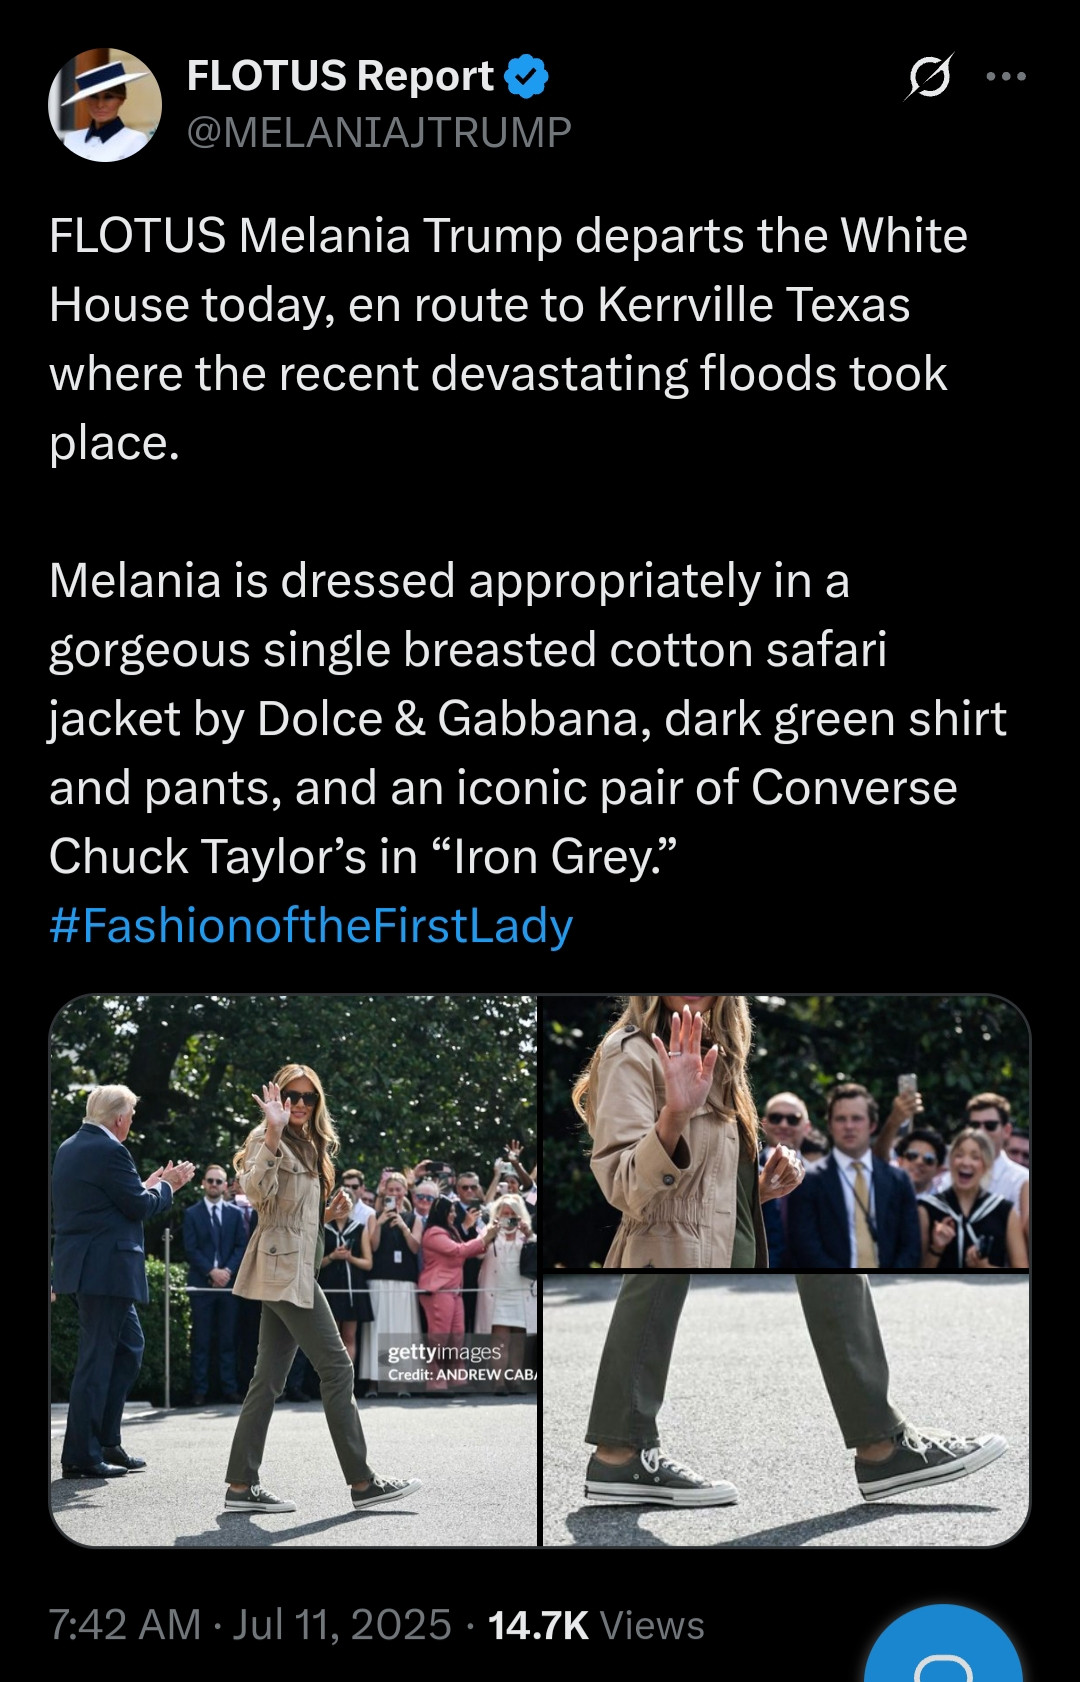1080x1682 pixels.
Task: Click the 7:42 AM post time
Action: point(125,1625)
